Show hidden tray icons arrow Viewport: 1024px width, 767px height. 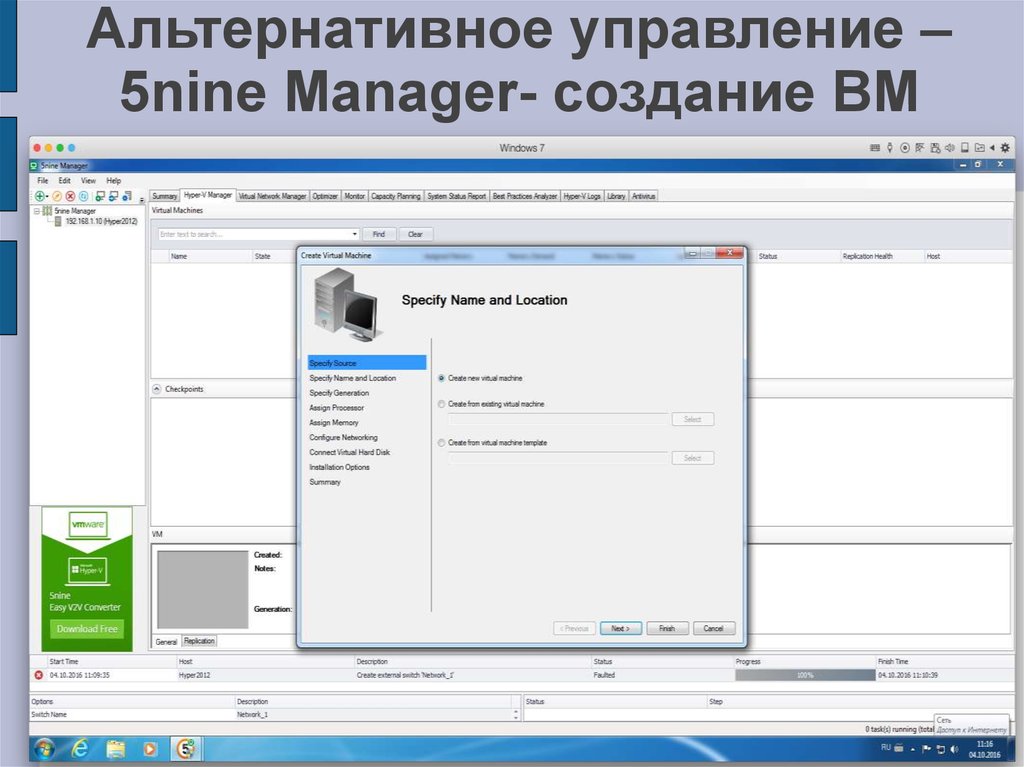pyautogui.click(x=912, y=749)
